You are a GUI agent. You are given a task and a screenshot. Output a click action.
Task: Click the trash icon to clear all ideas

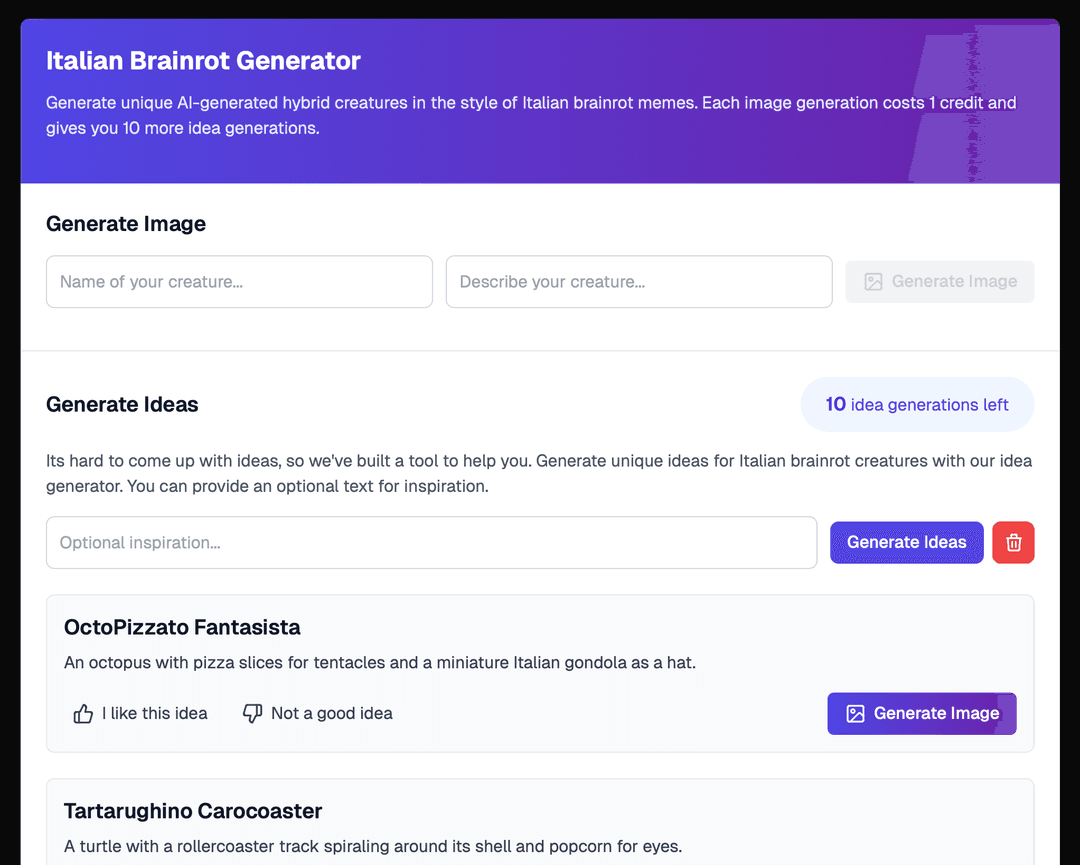1013,542
